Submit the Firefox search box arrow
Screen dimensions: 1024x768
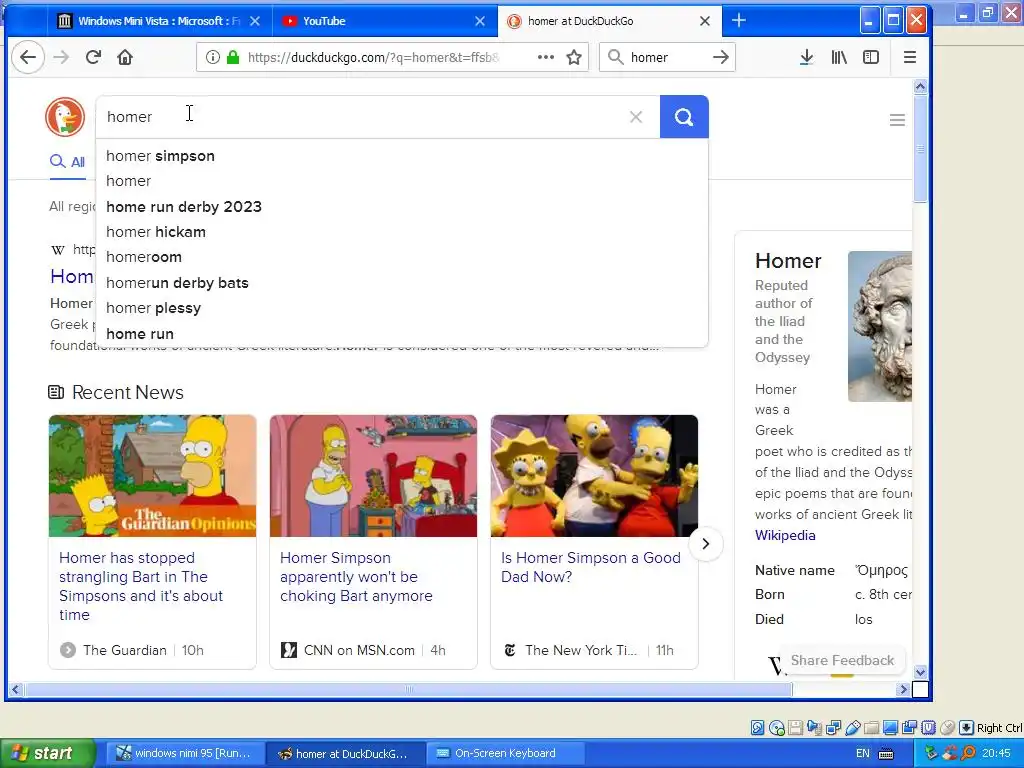720,57
